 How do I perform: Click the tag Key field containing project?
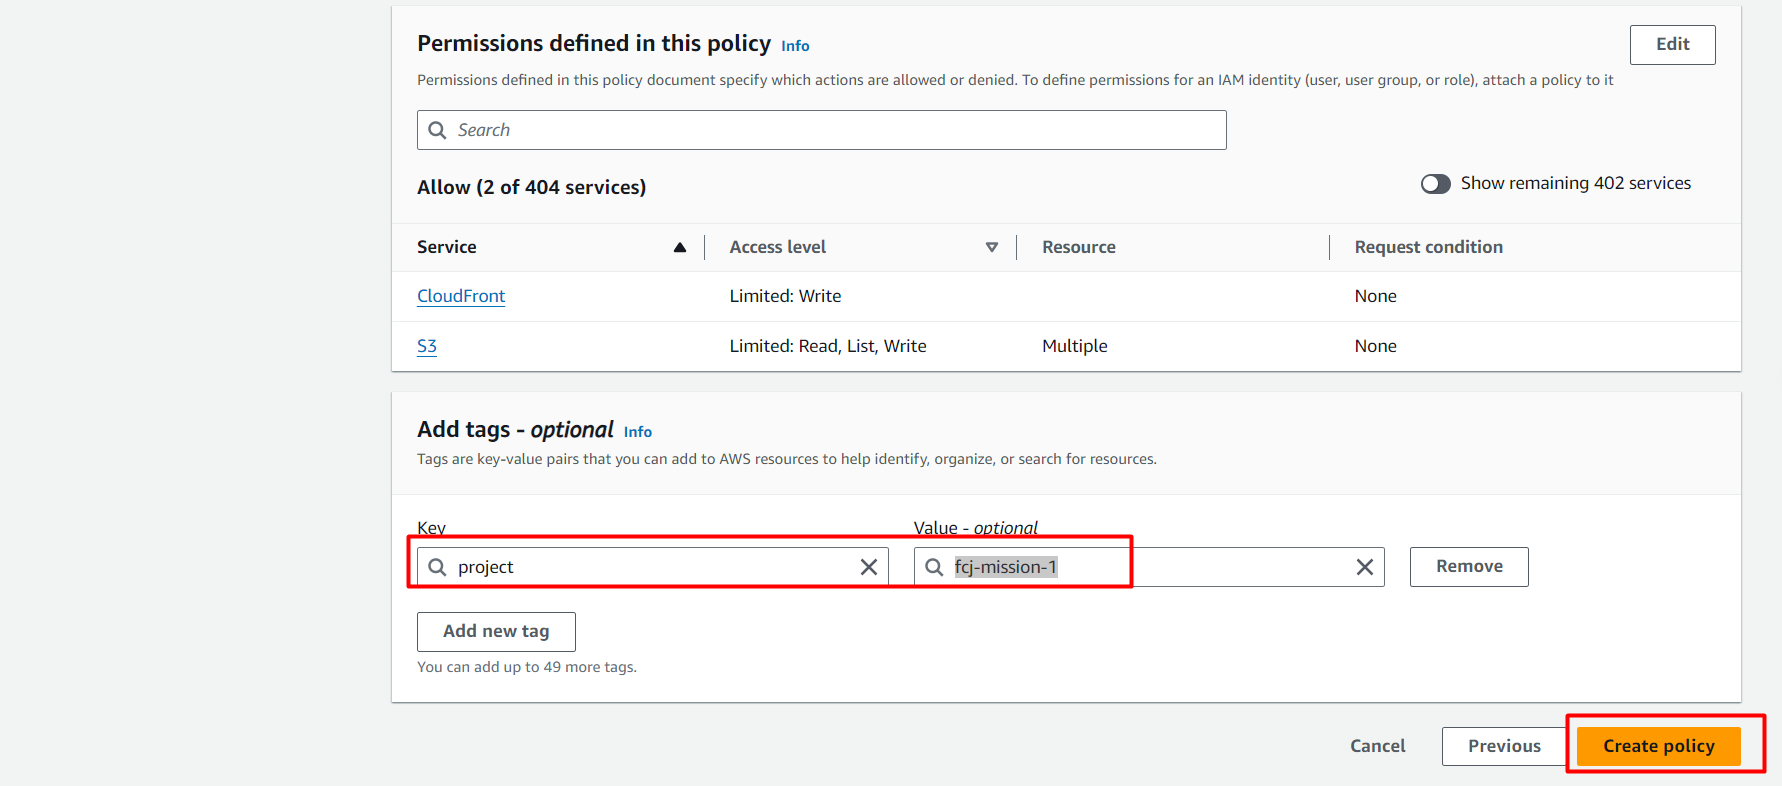(652, 567)
